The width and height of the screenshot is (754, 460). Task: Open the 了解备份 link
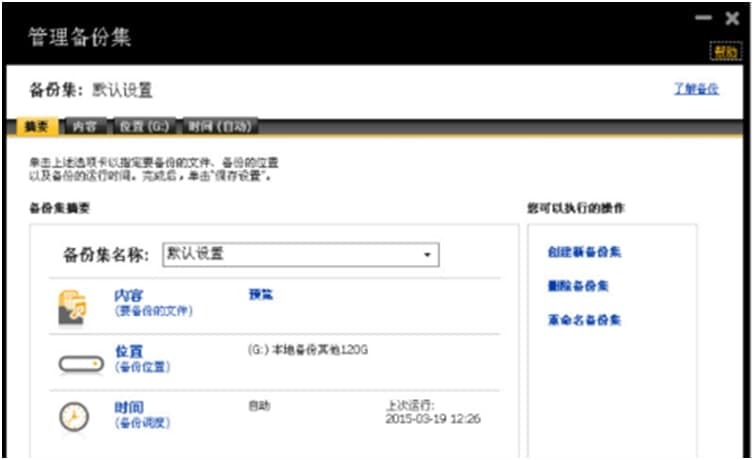coord(696,89)
